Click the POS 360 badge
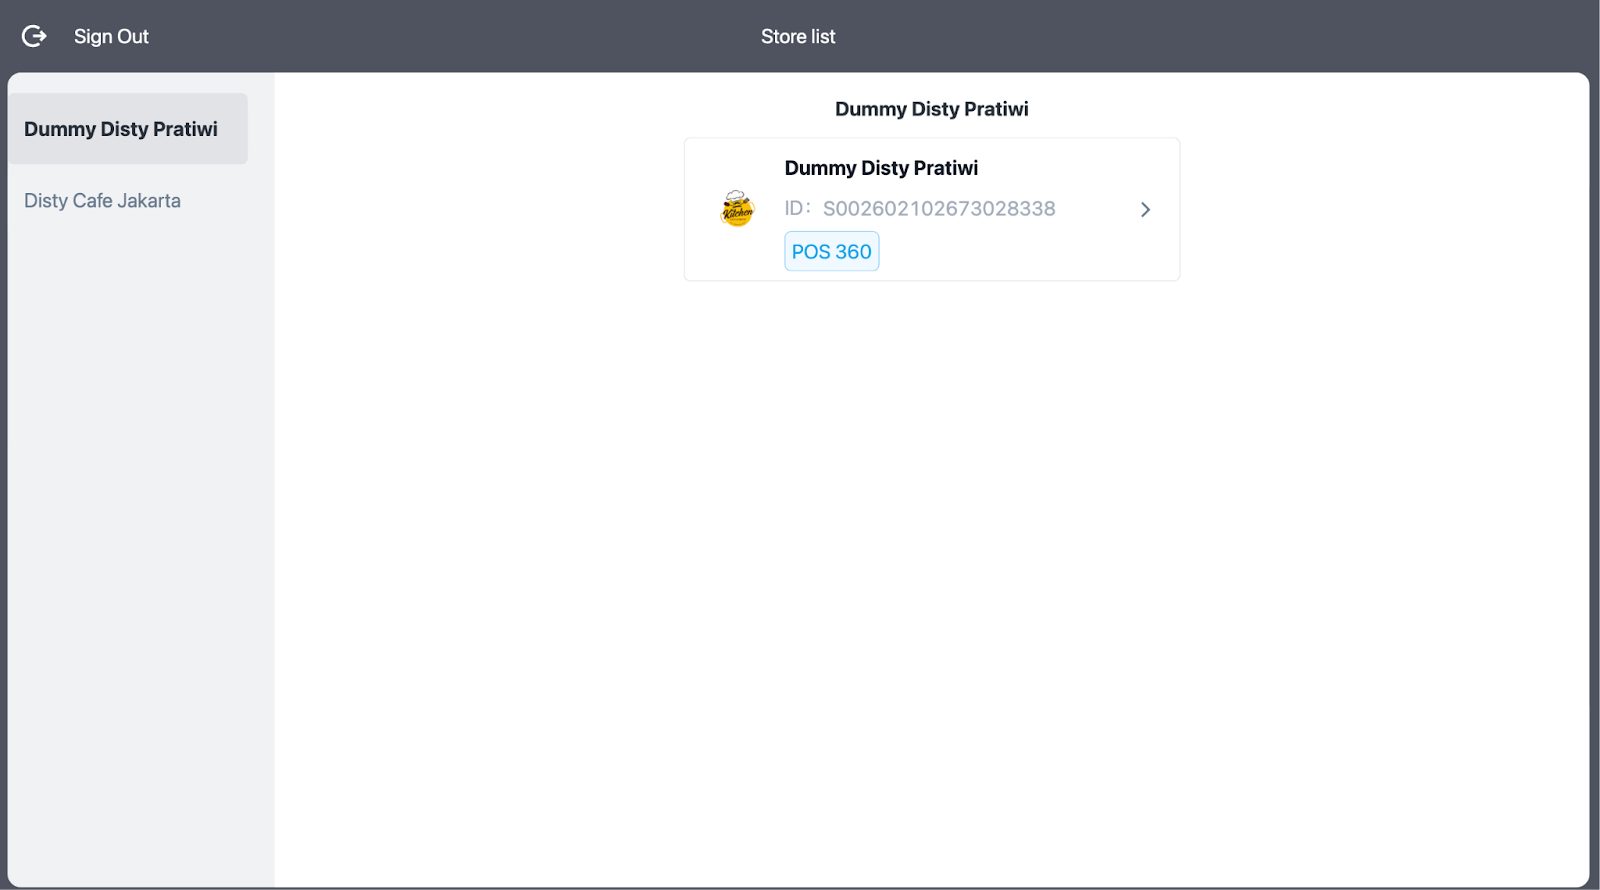 (x=831, y=252)
